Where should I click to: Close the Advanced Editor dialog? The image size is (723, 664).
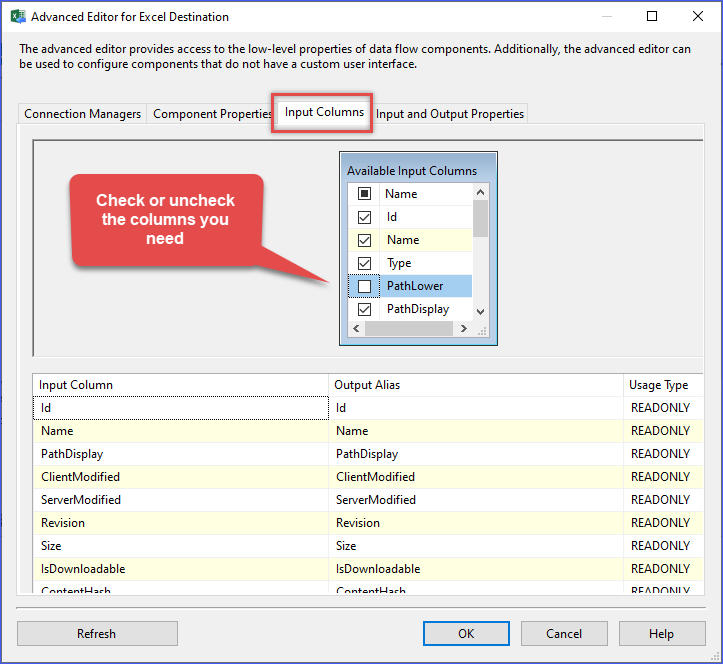click(x=698, y=16)
